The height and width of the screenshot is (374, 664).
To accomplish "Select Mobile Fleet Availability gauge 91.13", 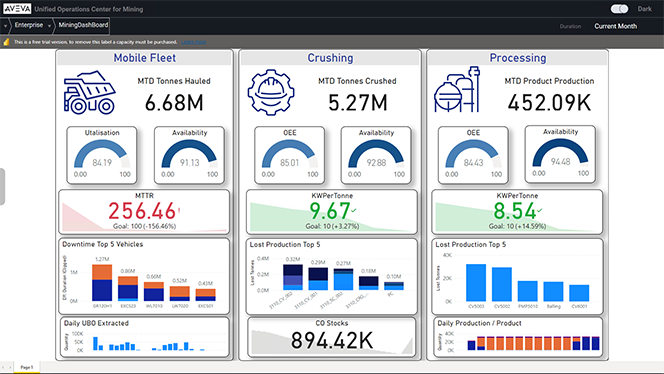I will click(x=189, y=155).
